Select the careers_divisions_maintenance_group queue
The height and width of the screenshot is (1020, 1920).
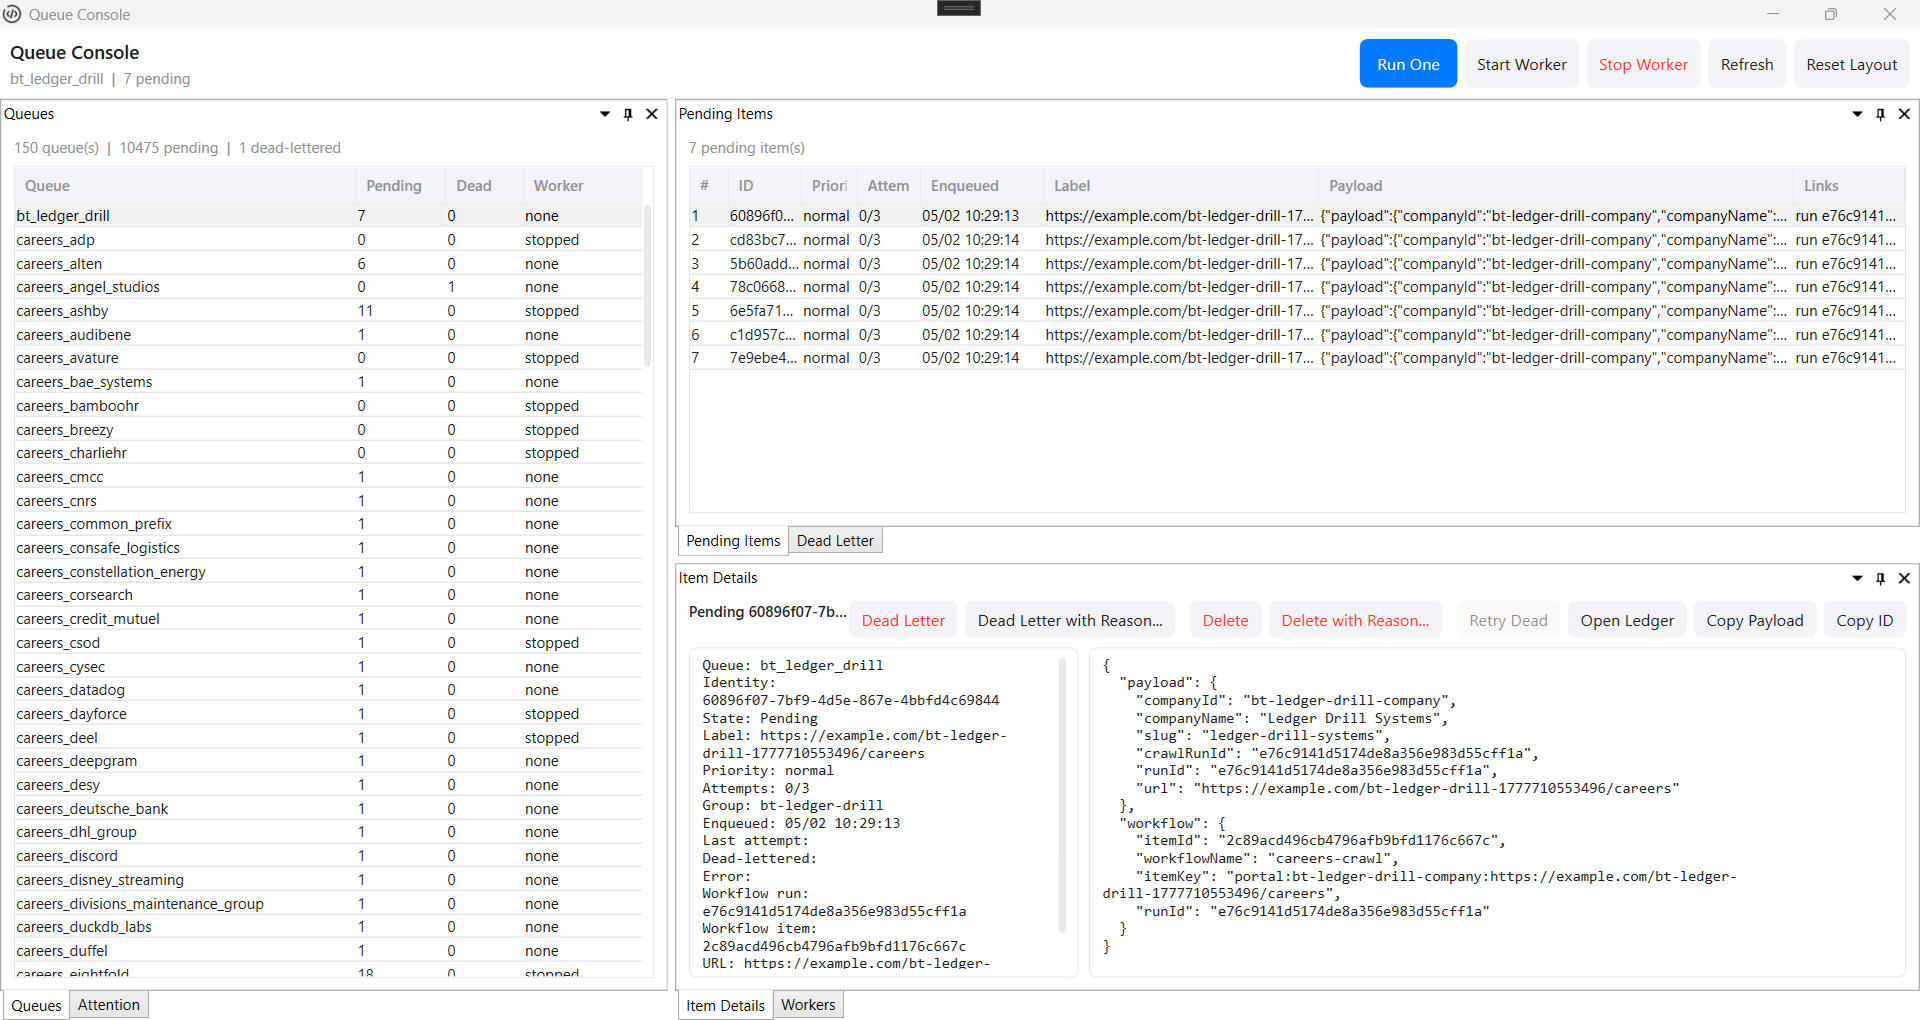328,904
